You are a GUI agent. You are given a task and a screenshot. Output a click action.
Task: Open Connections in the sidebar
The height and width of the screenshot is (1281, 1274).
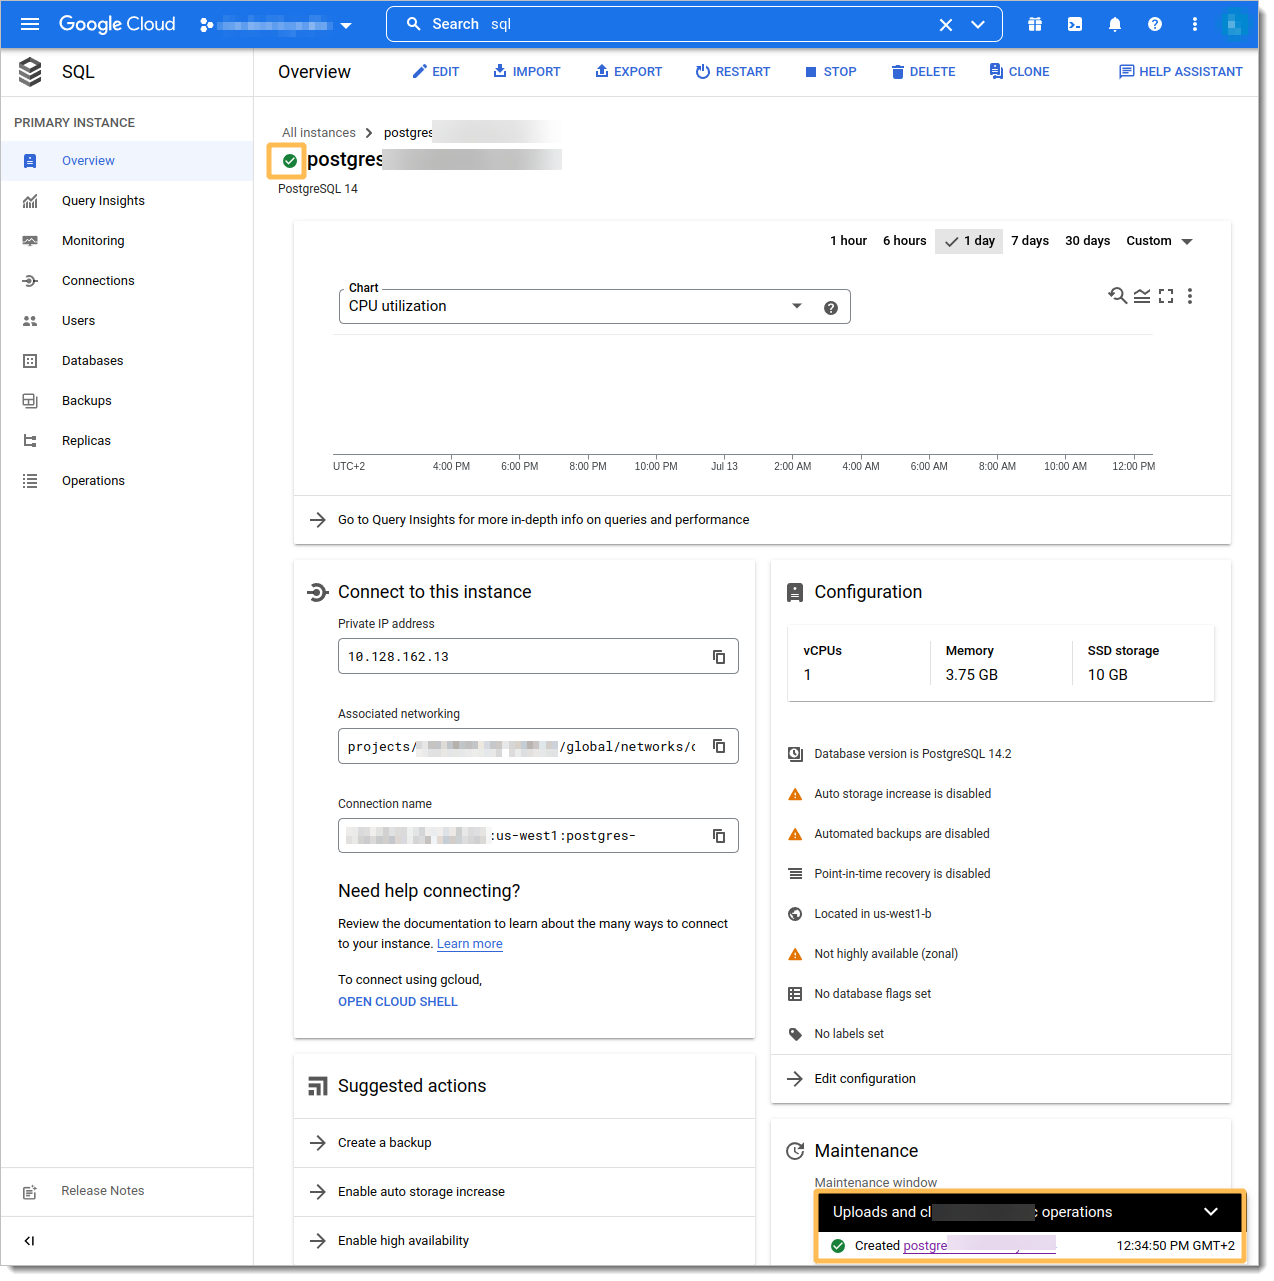(x=127, y=281)
